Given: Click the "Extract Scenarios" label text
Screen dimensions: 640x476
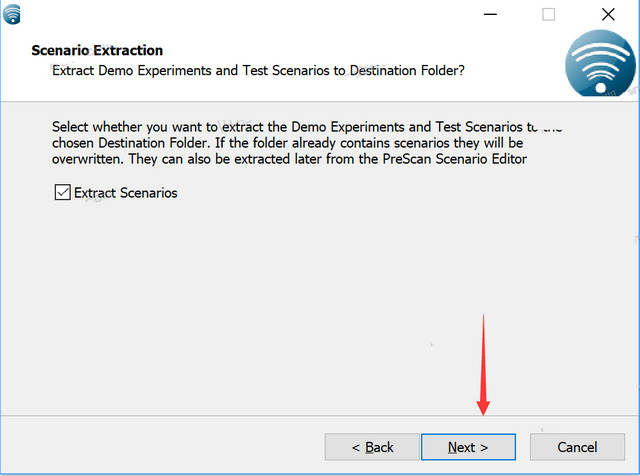Looking at the screenshot, I should (125, 192).
